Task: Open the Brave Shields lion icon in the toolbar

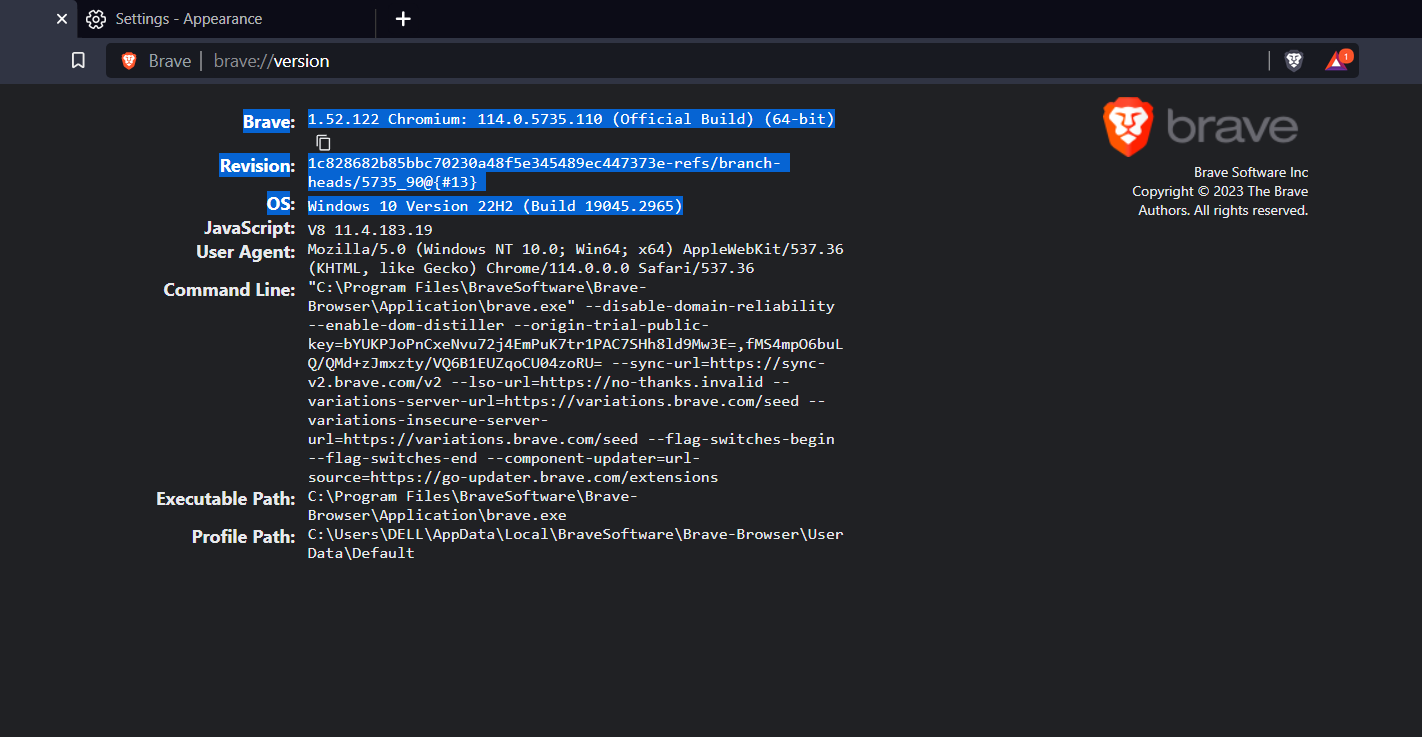Action: pyautogui.click(x=1294, y=60)
